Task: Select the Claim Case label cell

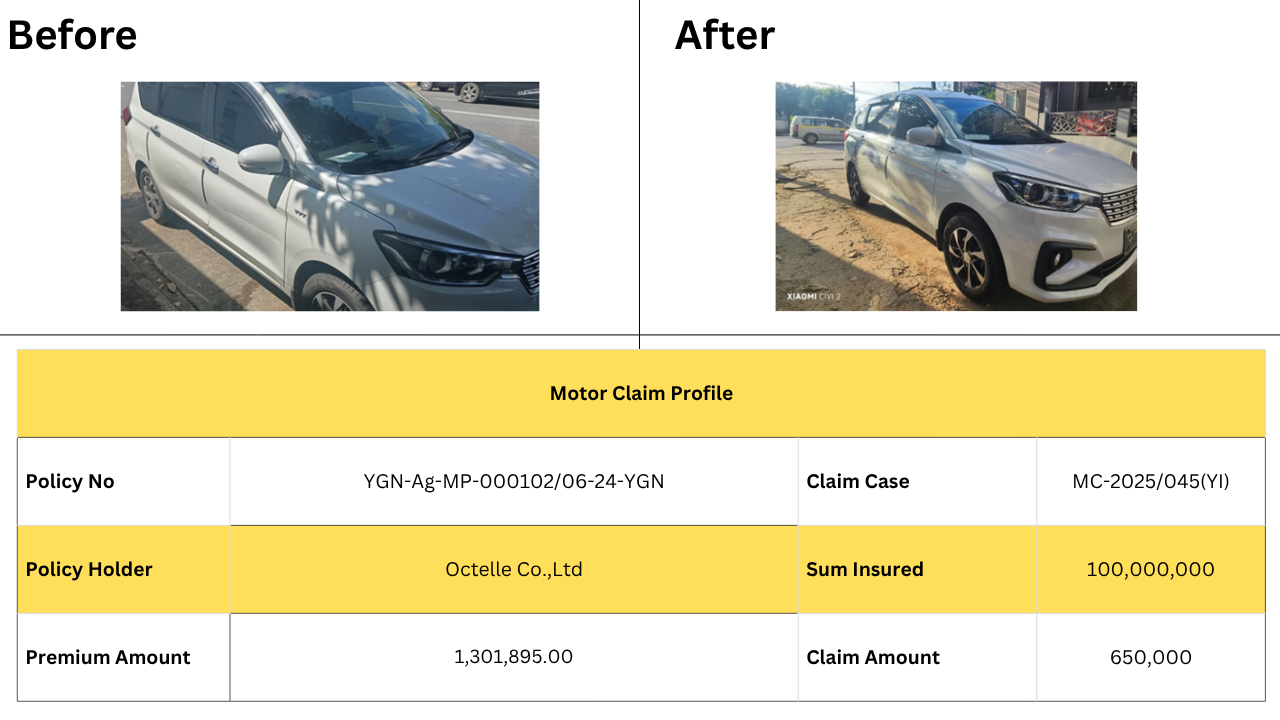Action: [x=917, y=481]
